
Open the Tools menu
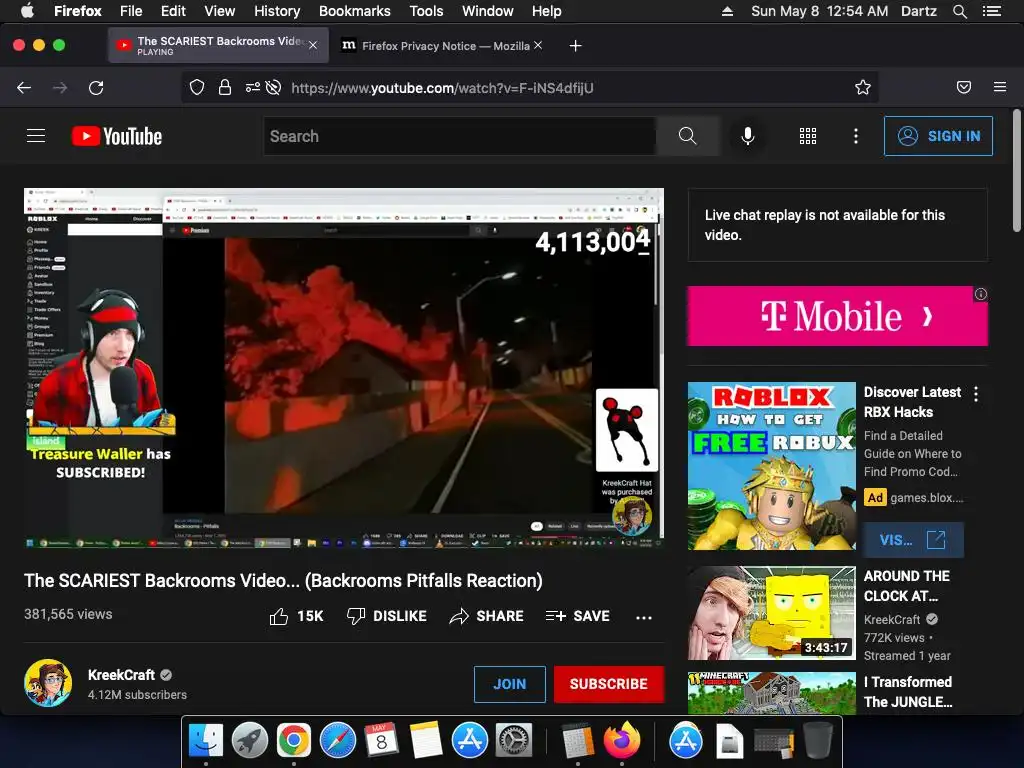[426, 11]
